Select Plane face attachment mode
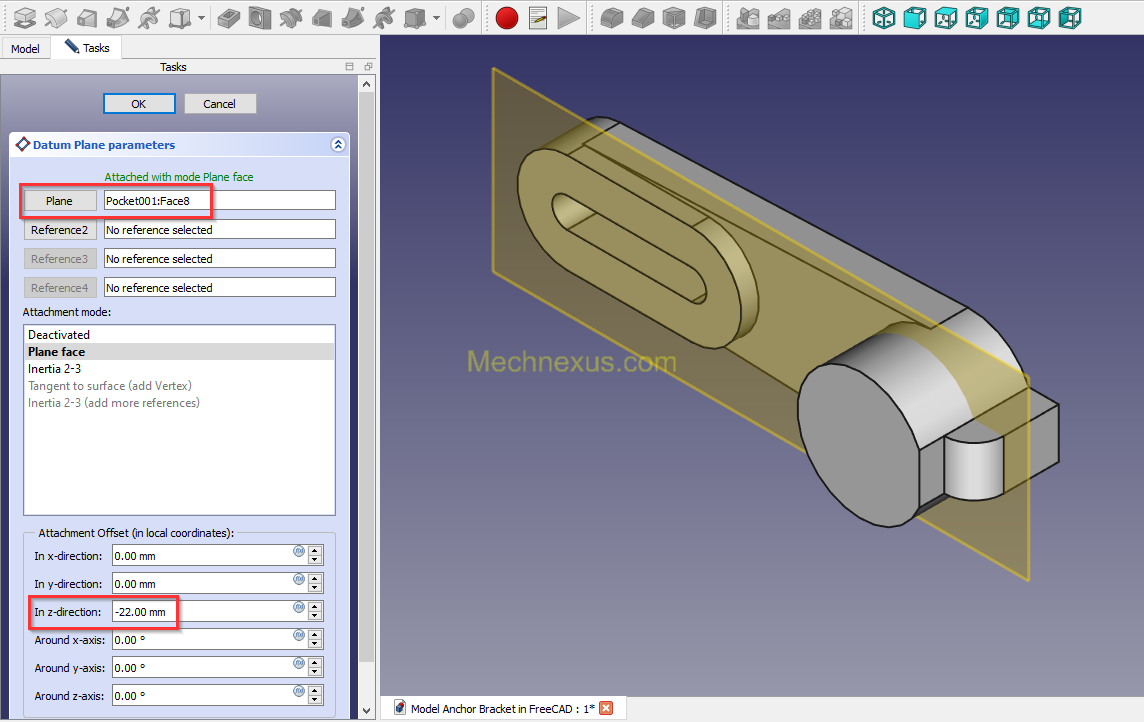This screenshot has width=1144, height=722. (179, 352)
